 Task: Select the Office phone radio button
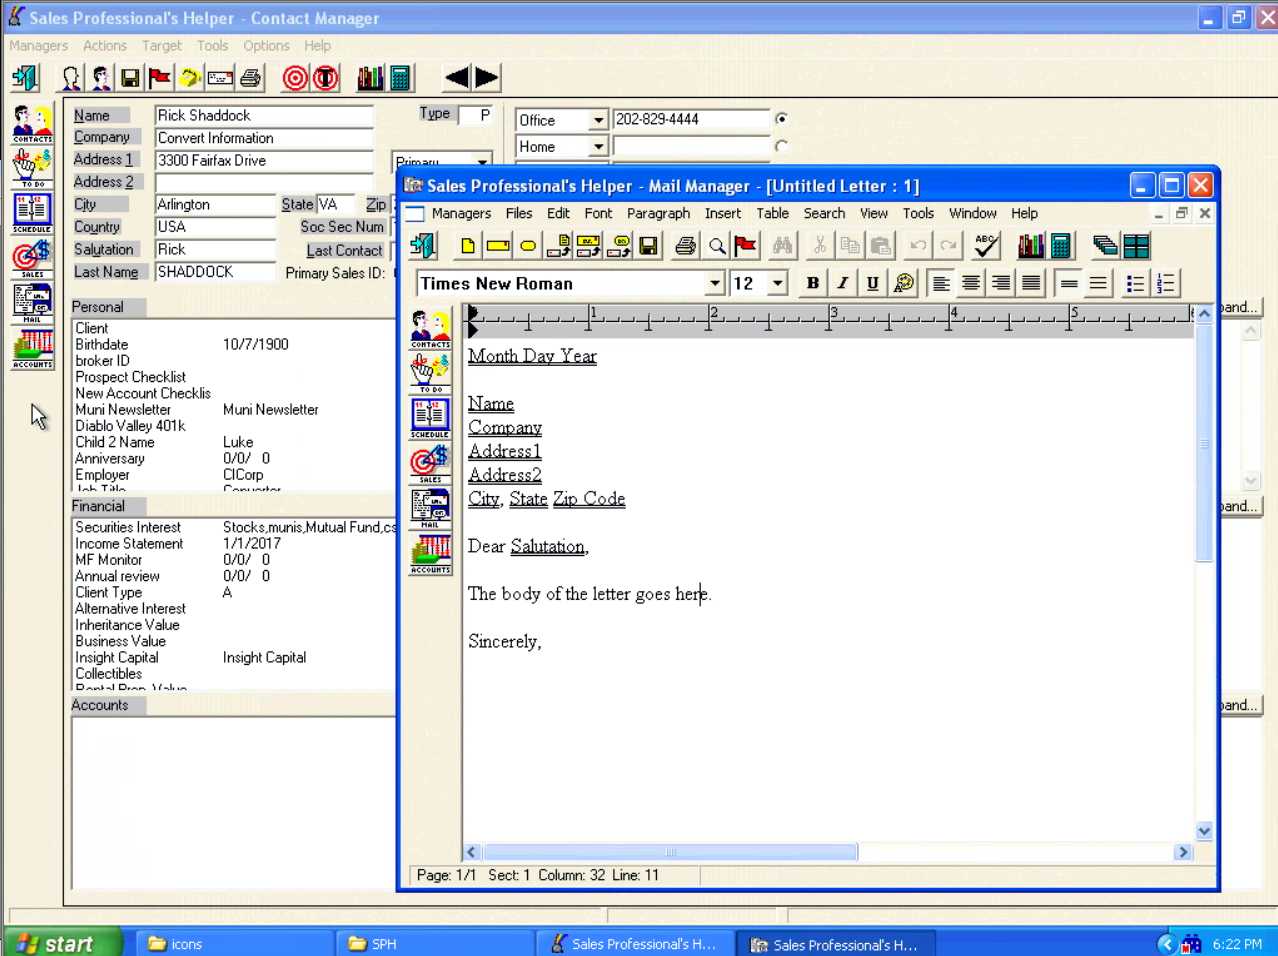(x=782, y=119)
